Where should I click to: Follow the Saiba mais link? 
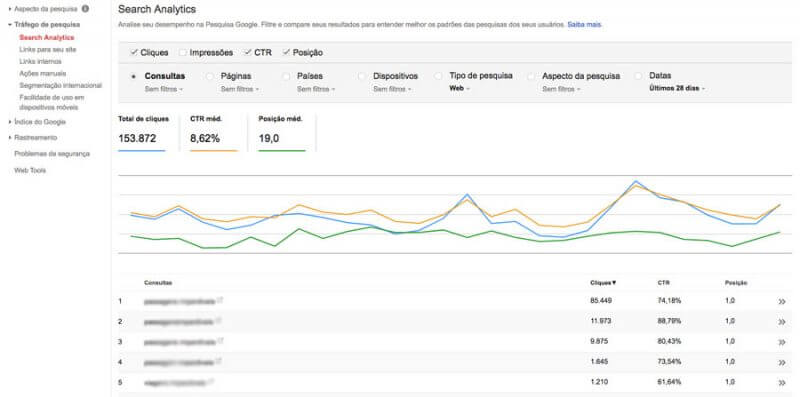coord(585,24)
